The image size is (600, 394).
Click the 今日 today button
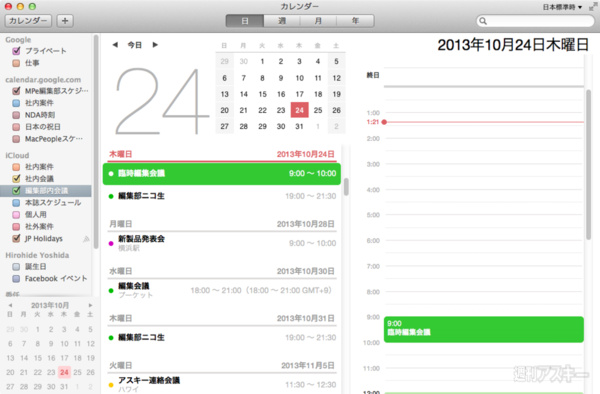pyautogui.click(x=135, y=45)
